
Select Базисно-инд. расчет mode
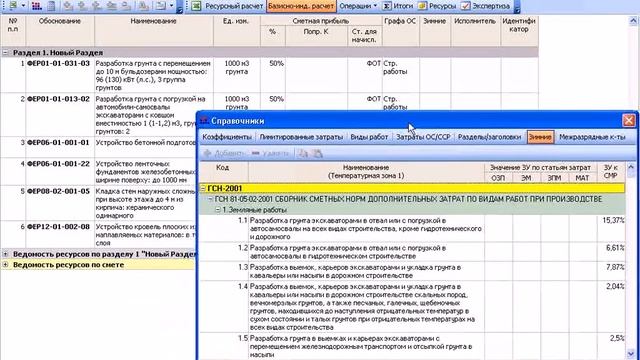click(301, 6)
